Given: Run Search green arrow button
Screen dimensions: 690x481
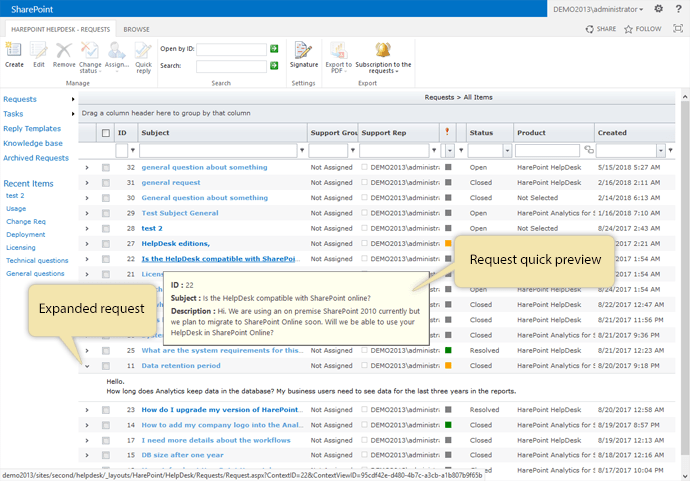Looking at the screenshot, I should pos(274,66).
